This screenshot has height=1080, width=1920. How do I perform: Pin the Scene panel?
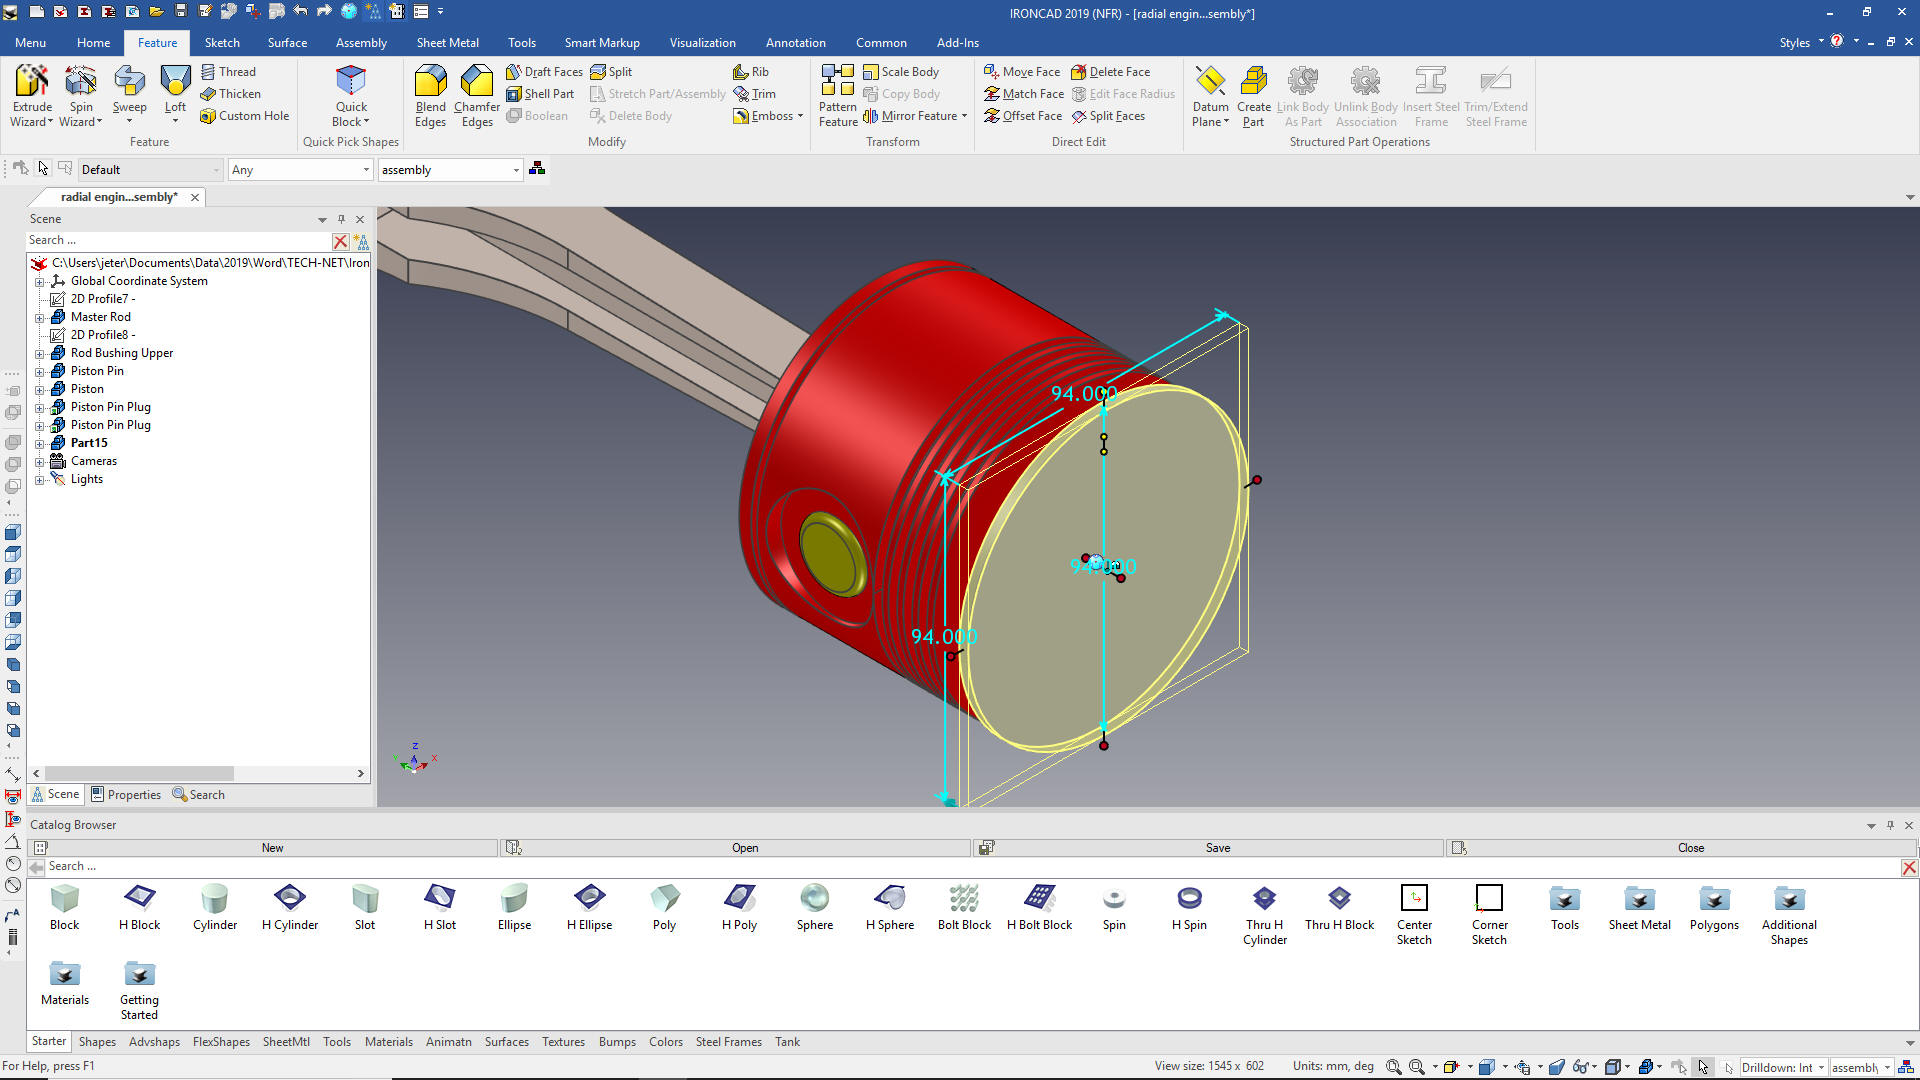341,219
